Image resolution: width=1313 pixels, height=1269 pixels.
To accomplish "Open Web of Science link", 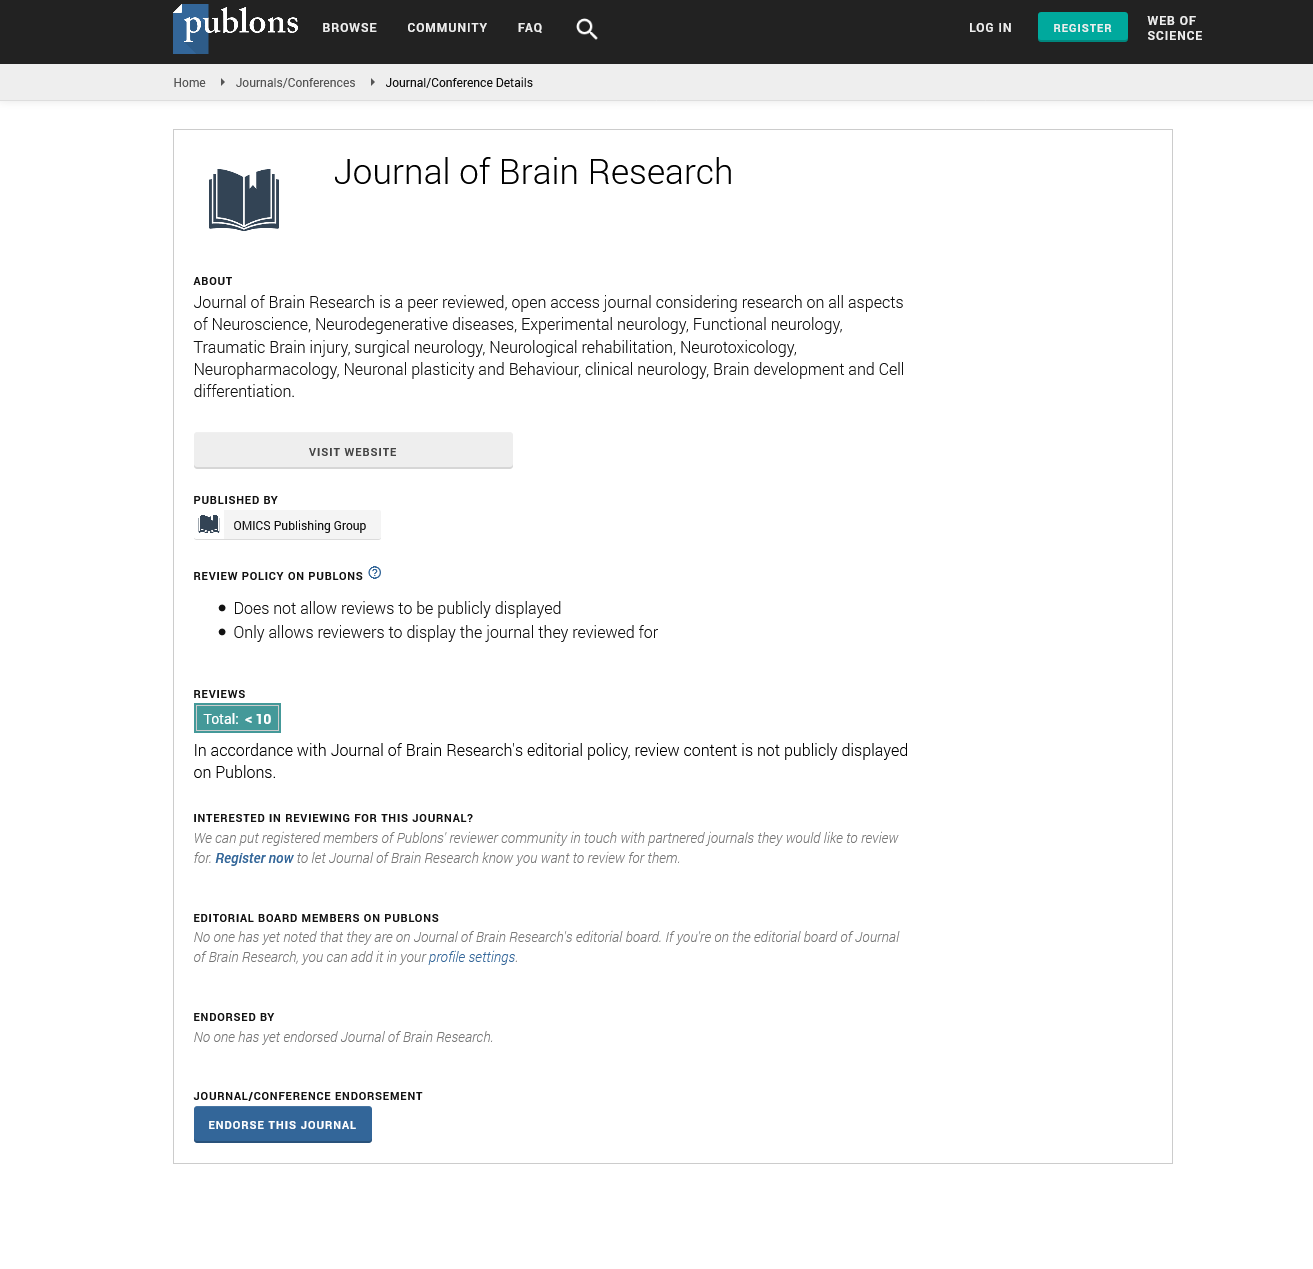I will tap(1174, 28).
